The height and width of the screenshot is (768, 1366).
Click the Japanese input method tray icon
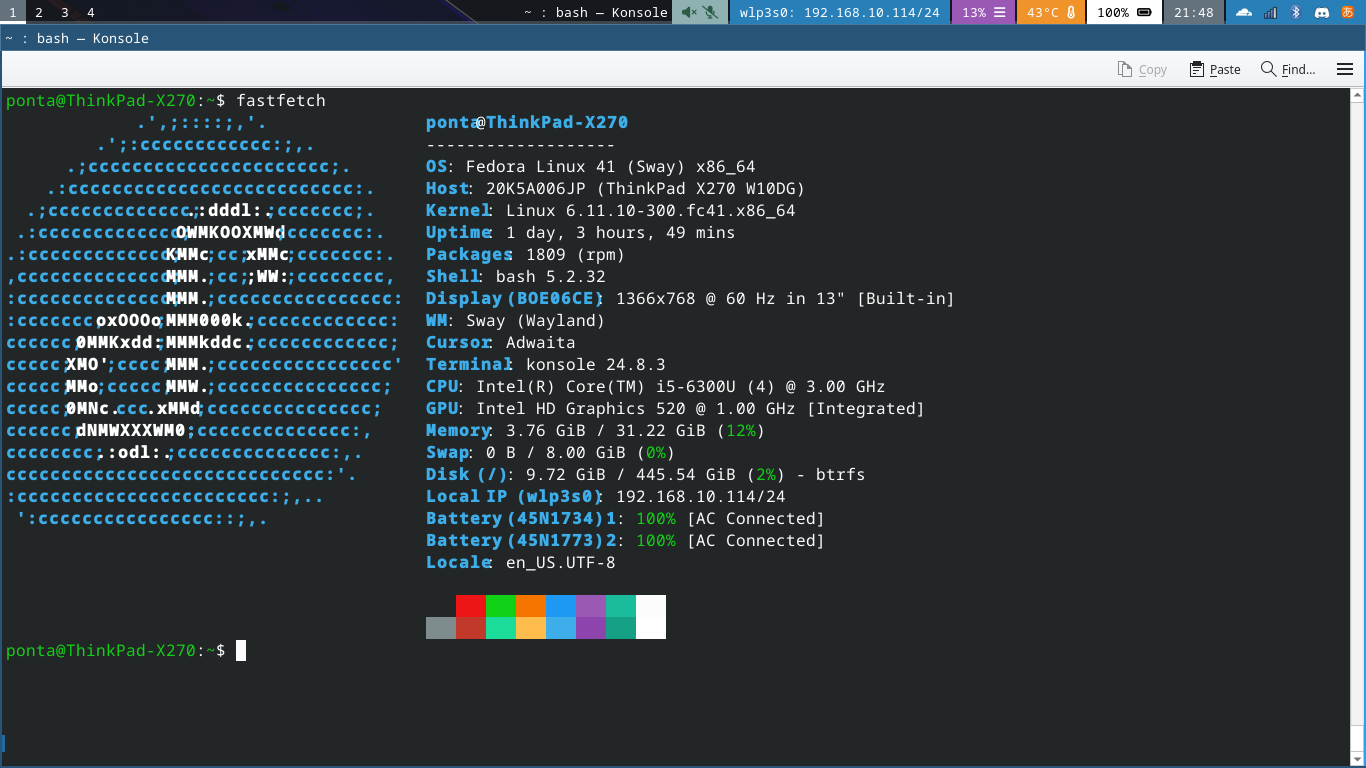click(x=1347, y=12)
